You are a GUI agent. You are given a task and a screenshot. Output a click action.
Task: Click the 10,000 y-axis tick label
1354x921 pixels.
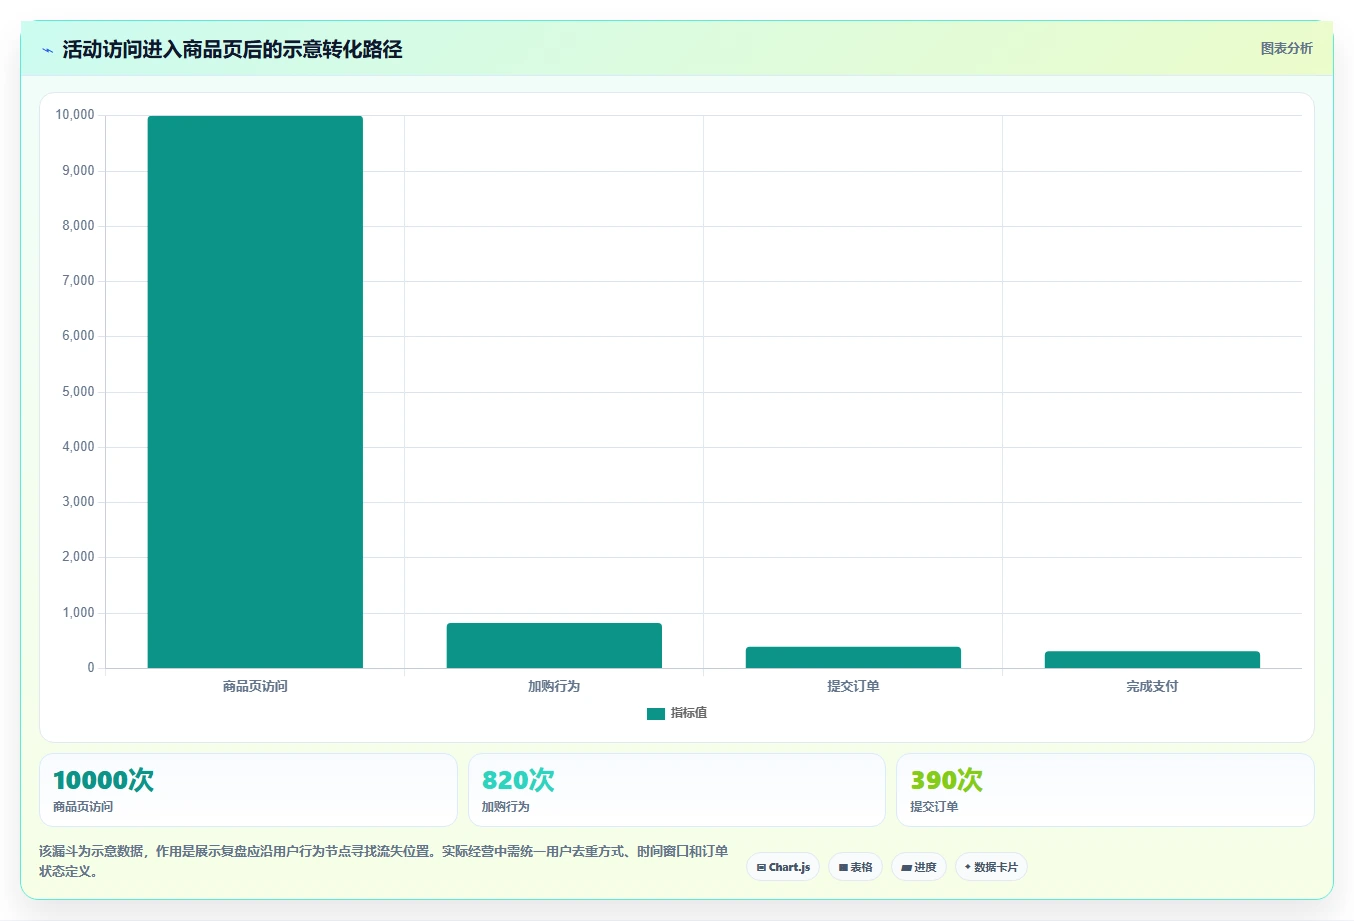75,115
